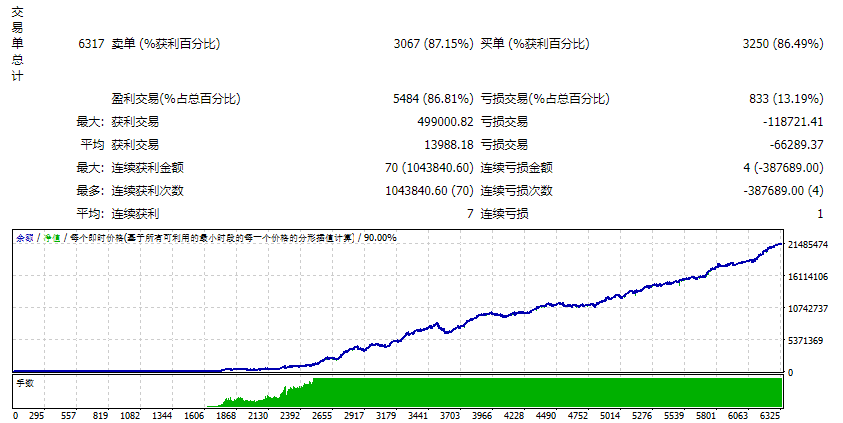Screen dimensions: 843x423
Task: Click the total trades value 6317
Action: point(91,44)
